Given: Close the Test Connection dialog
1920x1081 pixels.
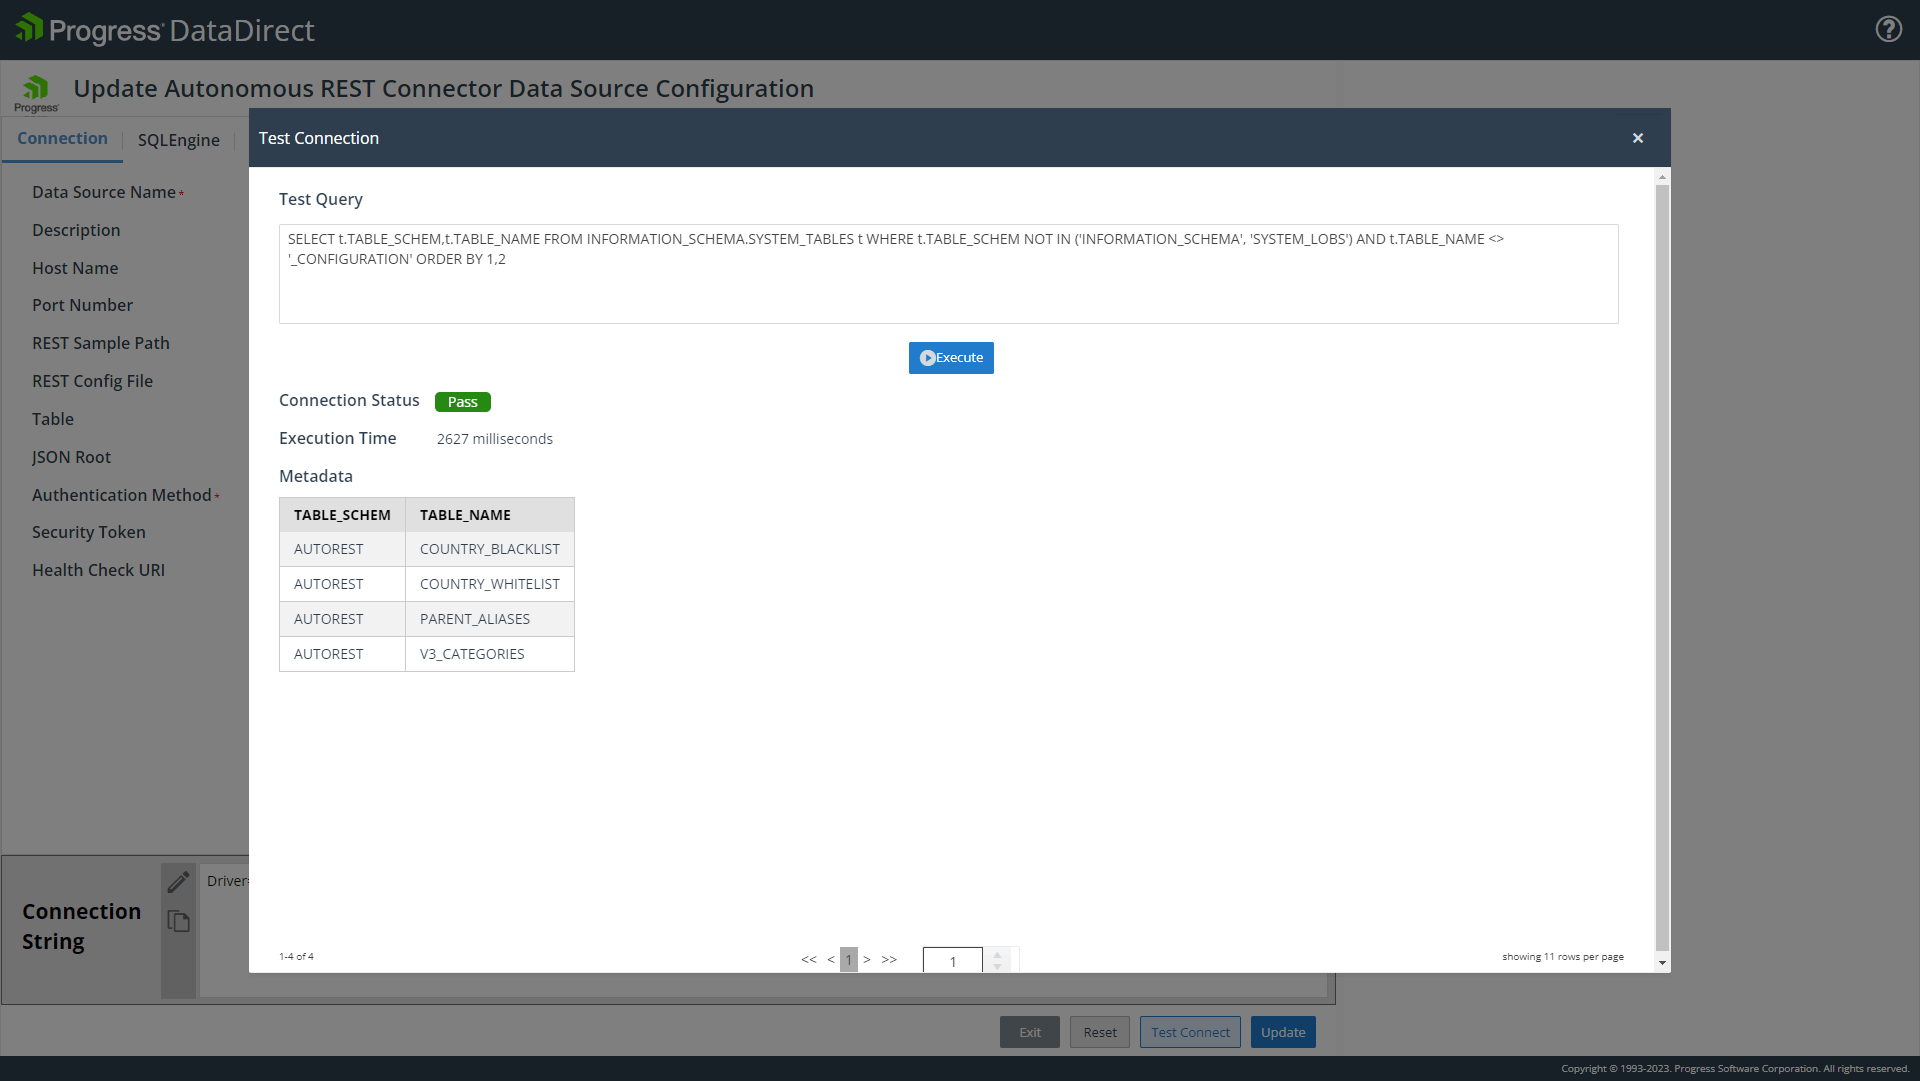Looking at the screenshot, I should click(x=1638, y=138).
